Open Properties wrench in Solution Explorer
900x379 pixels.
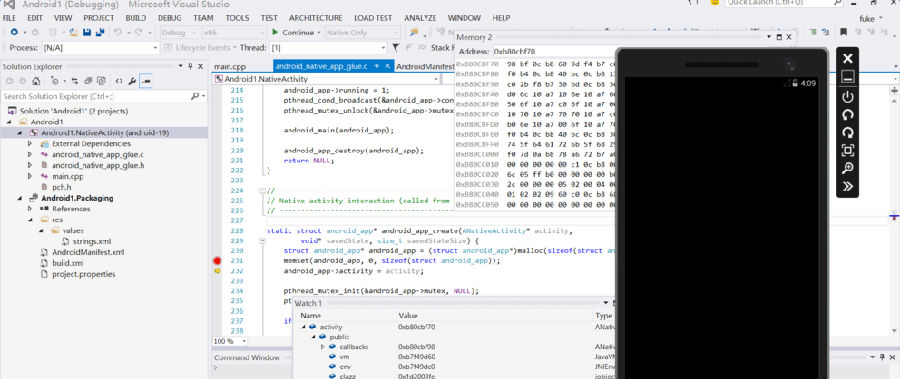pyautogui.click(x=133, y=81)
